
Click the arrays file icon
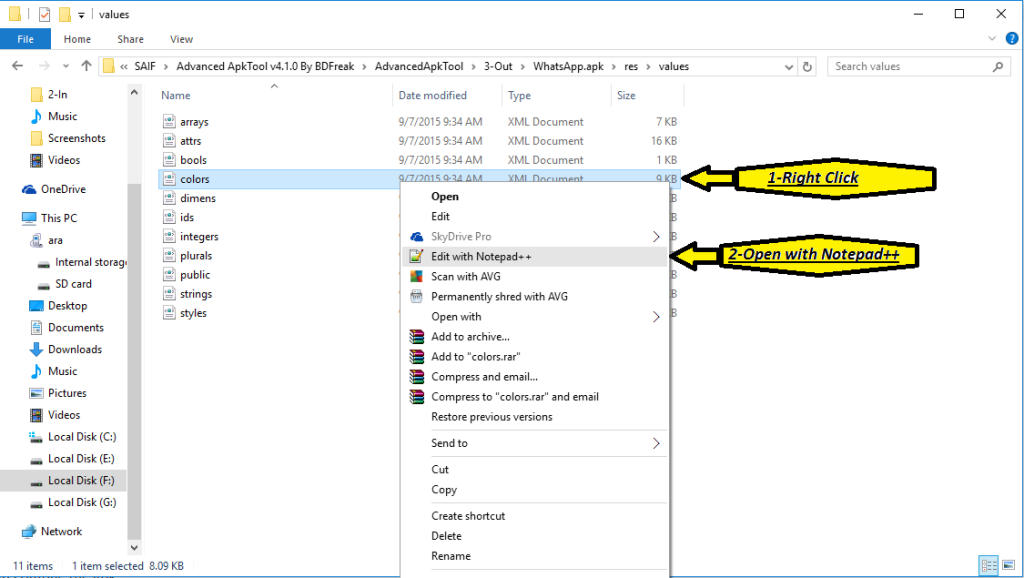[169, 121]
